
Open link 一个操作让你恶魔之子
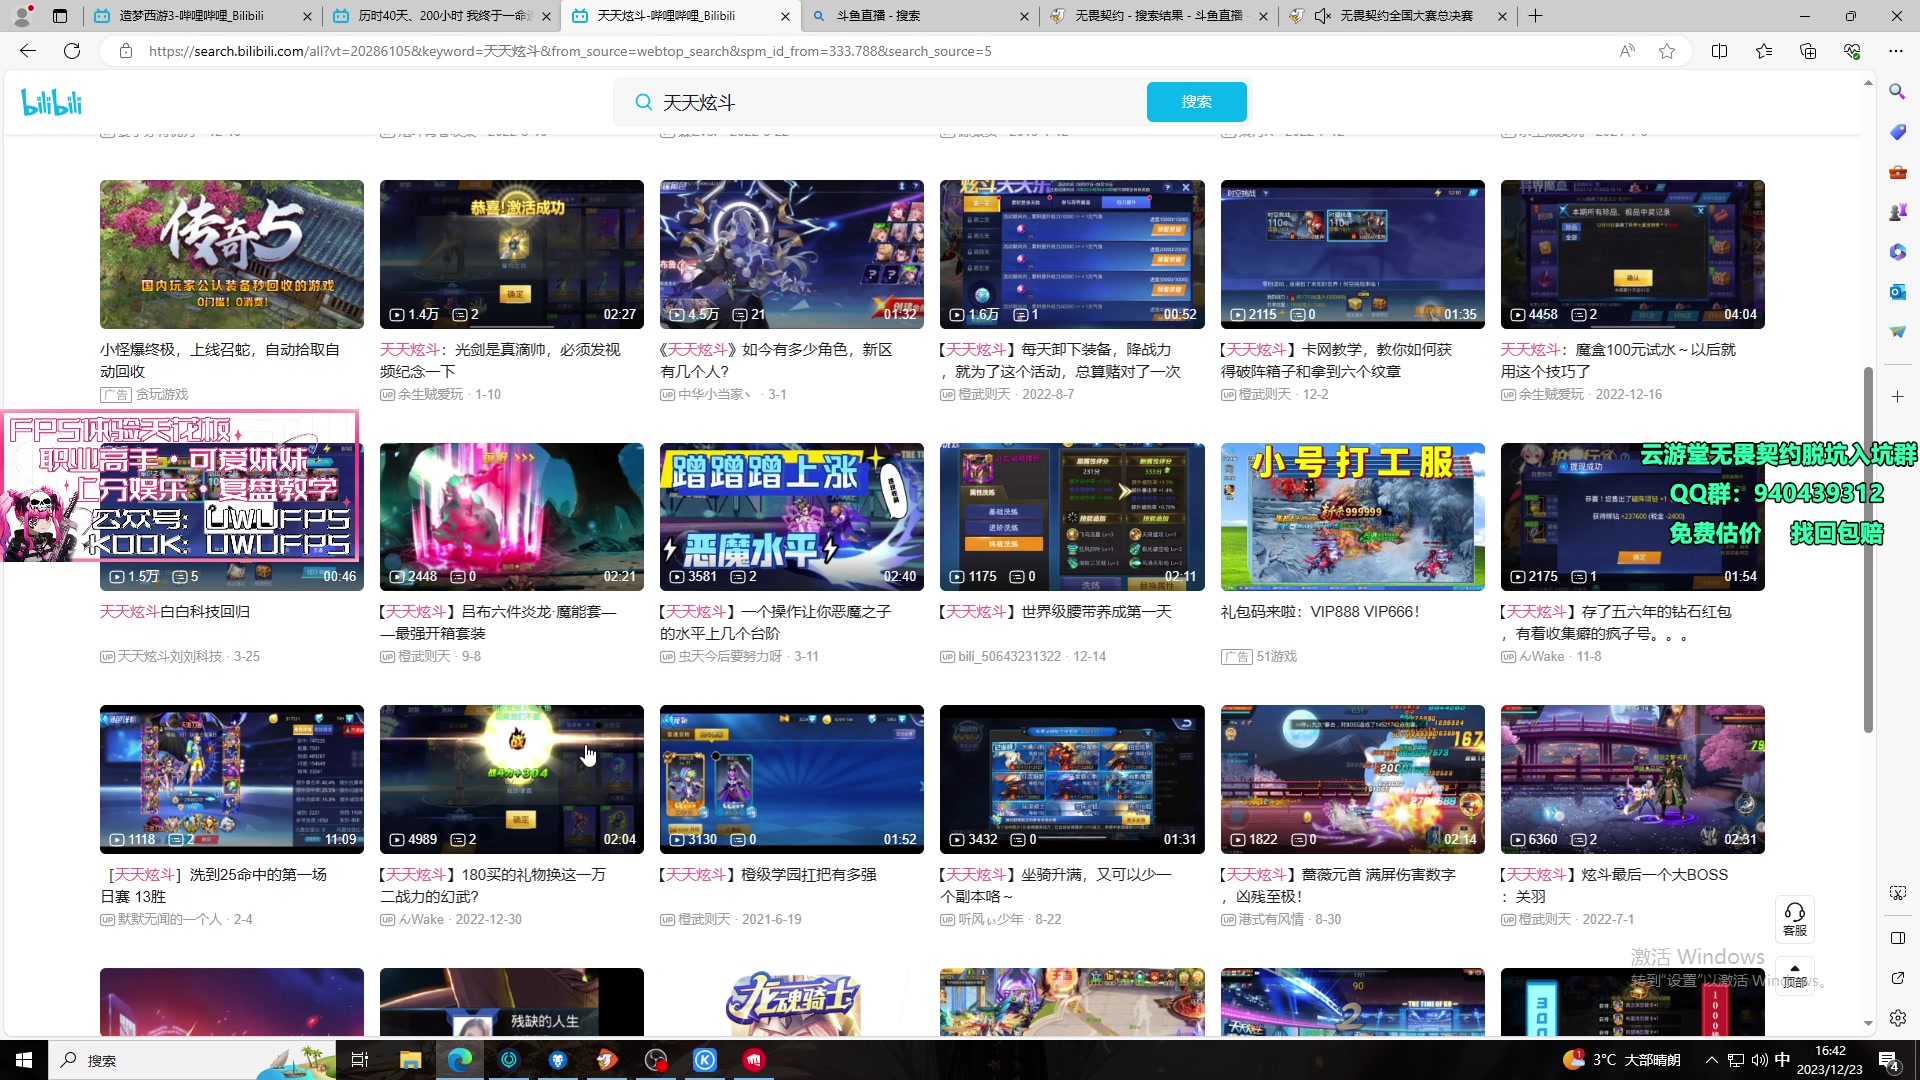(x=776, y=622)
